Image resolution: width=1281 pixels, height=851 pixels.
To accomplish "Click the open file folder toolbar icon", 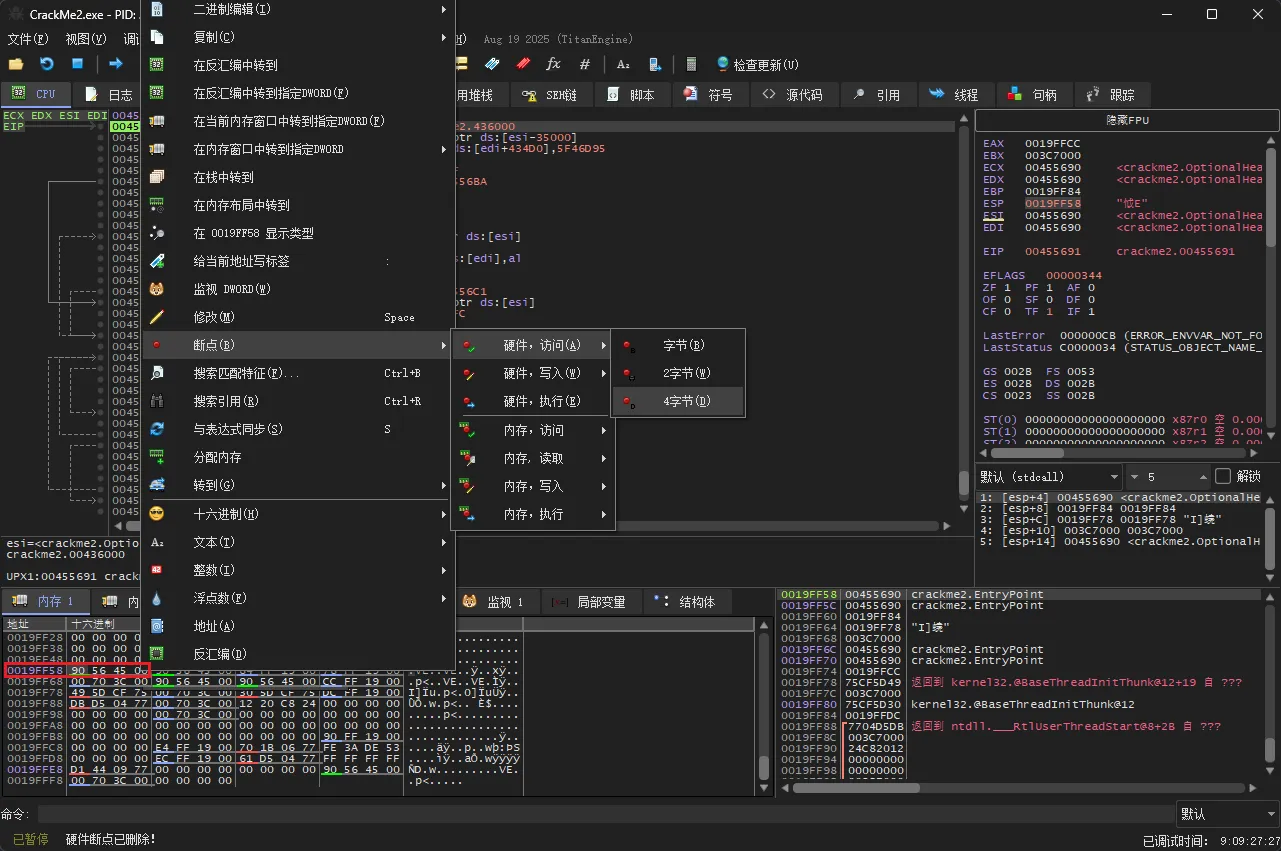I will click(x=16, y=64).
